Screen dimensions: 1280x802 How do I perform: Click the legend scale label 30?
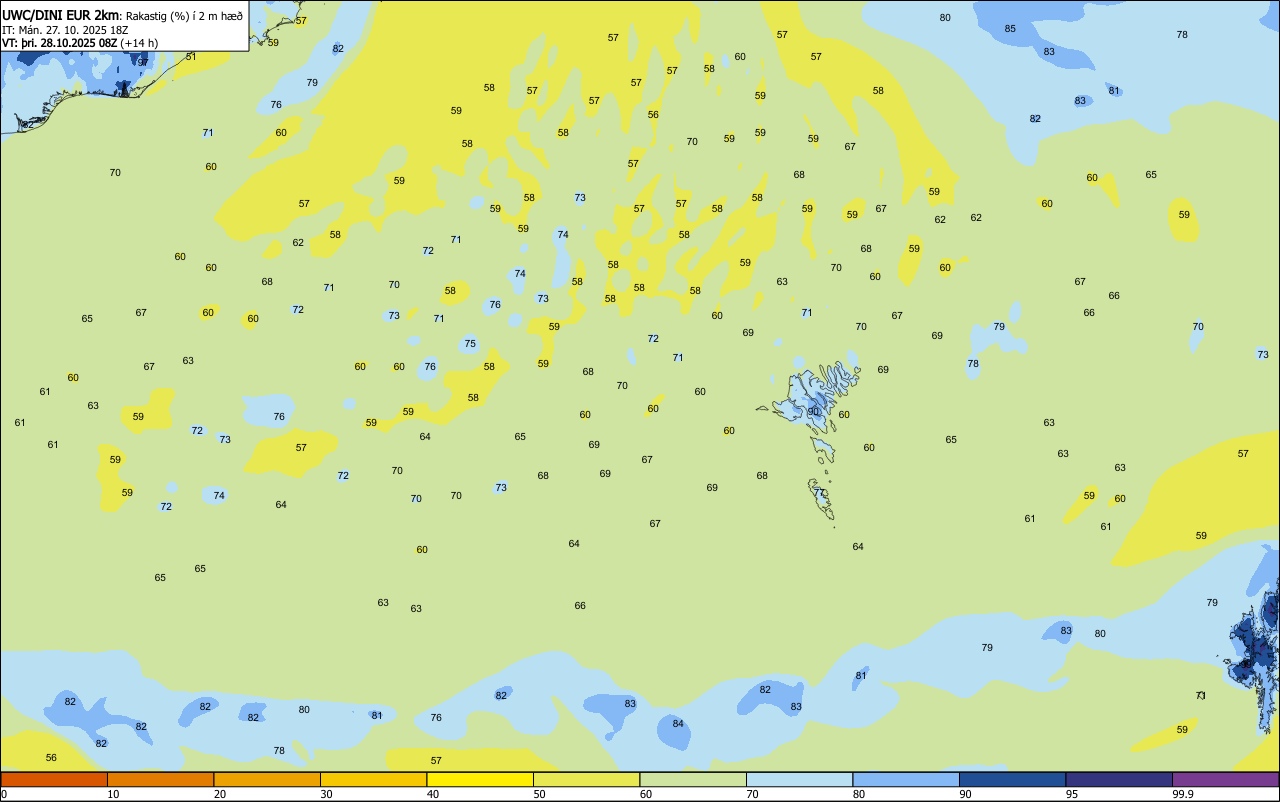click(x=326, y=794)
